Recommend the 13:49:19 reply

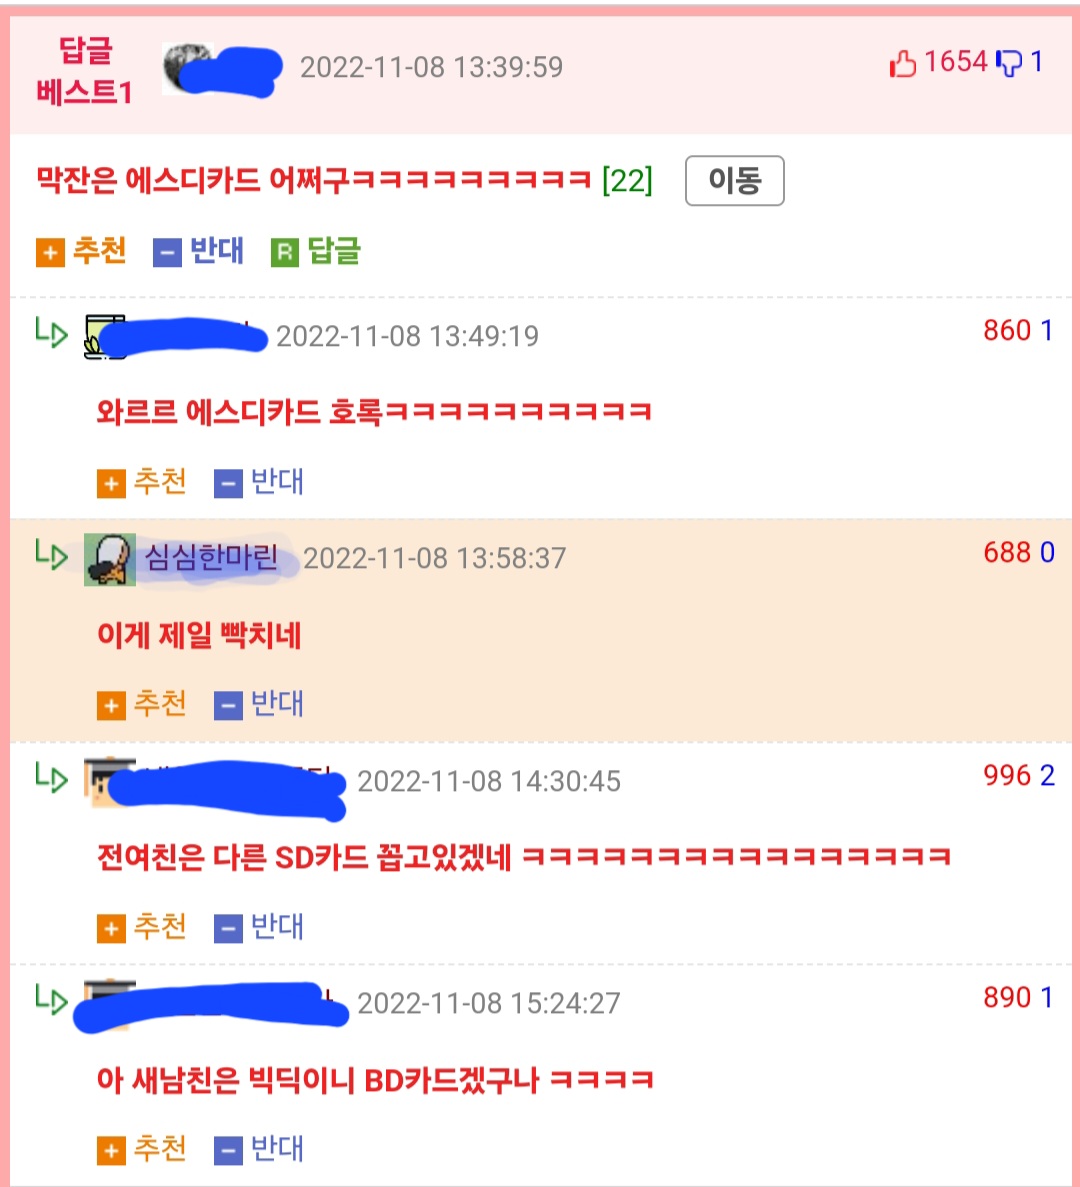pos(142,482)
